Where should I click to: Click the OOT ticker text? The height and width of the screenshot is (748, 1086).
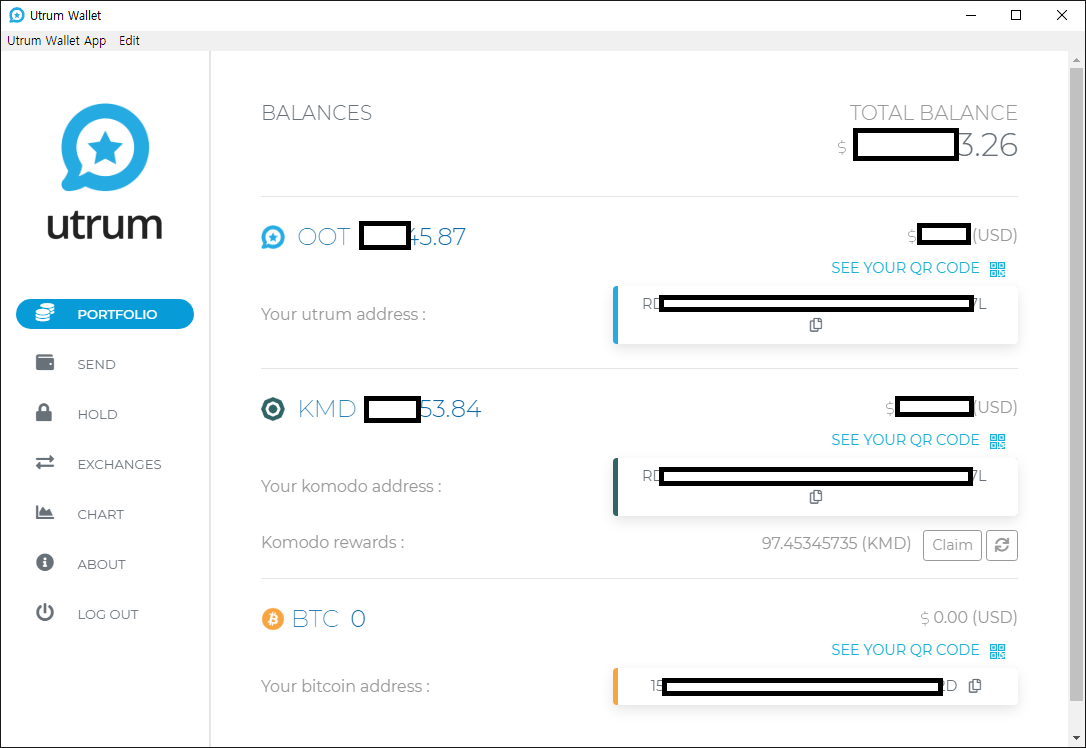coord(324,237)
